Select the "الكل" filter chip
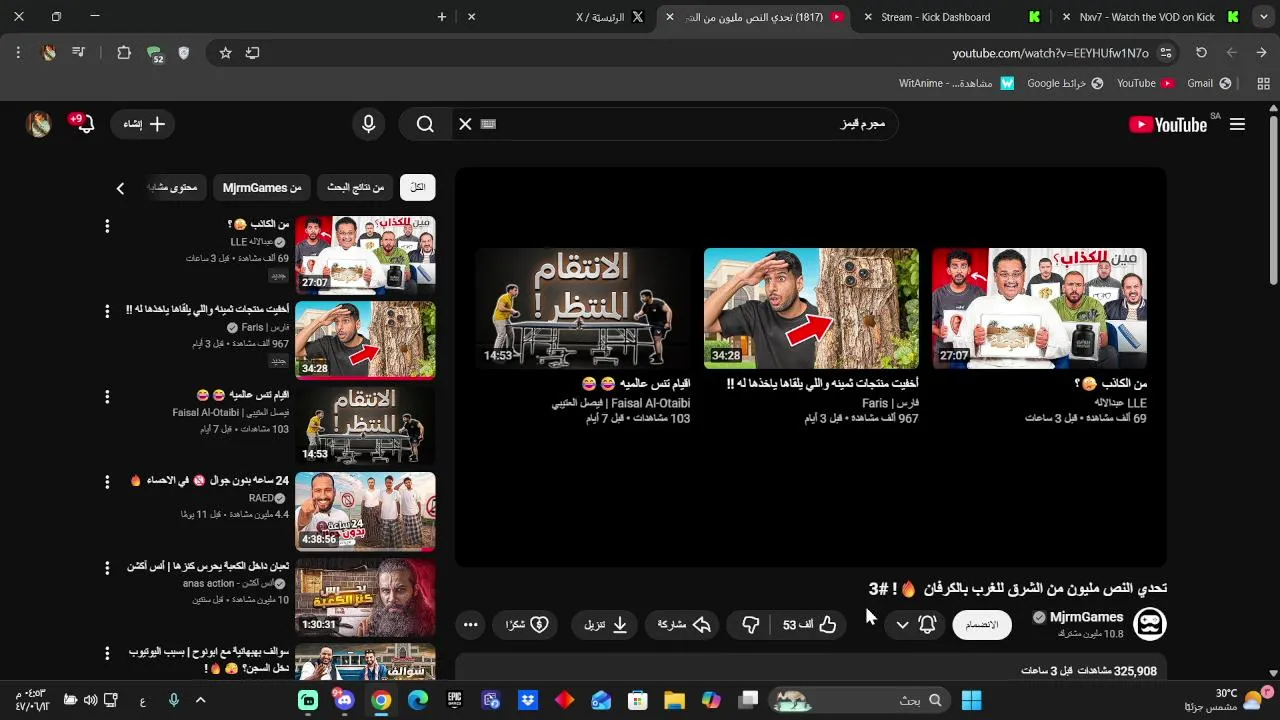The image size is (1280, 720). 418,187
